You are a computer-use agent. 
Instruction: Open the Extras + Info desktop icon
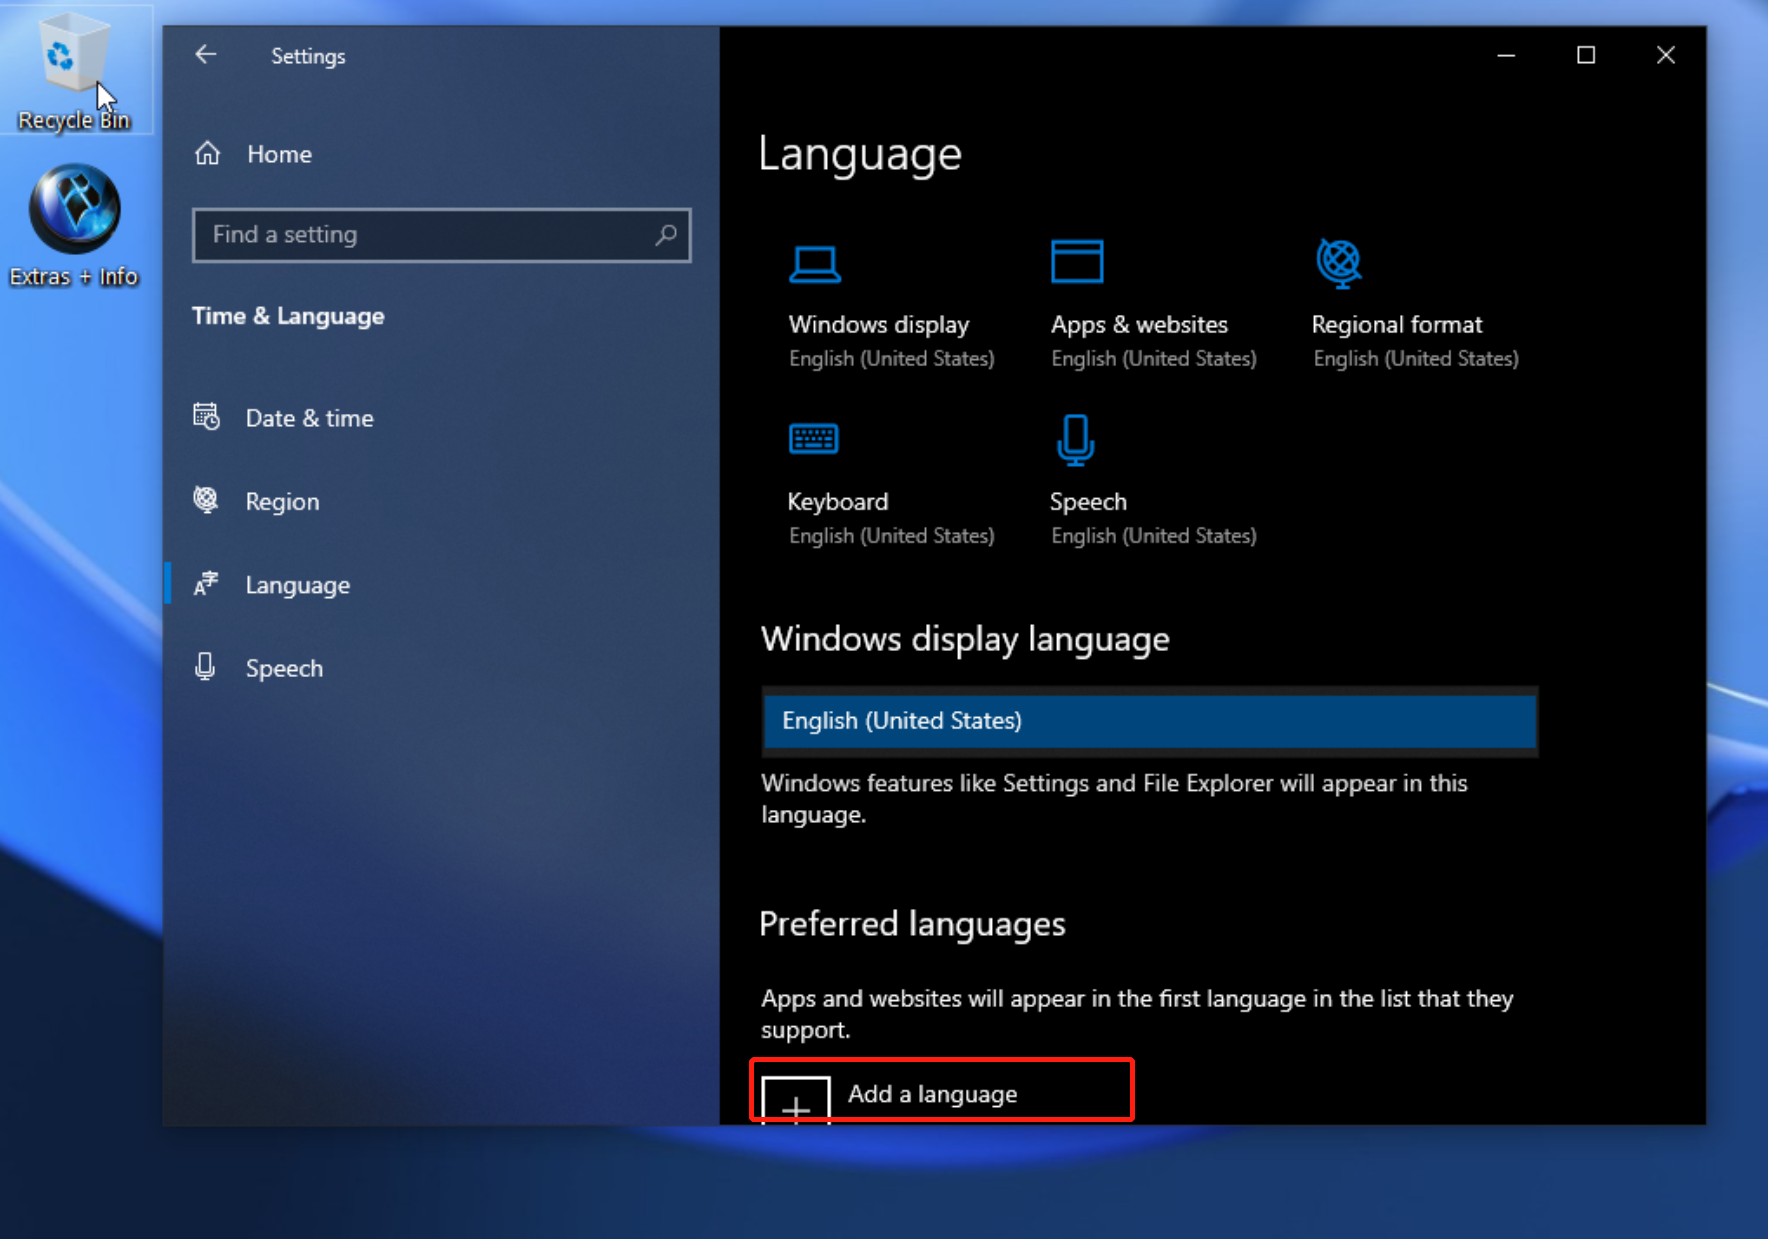[75, 226]
